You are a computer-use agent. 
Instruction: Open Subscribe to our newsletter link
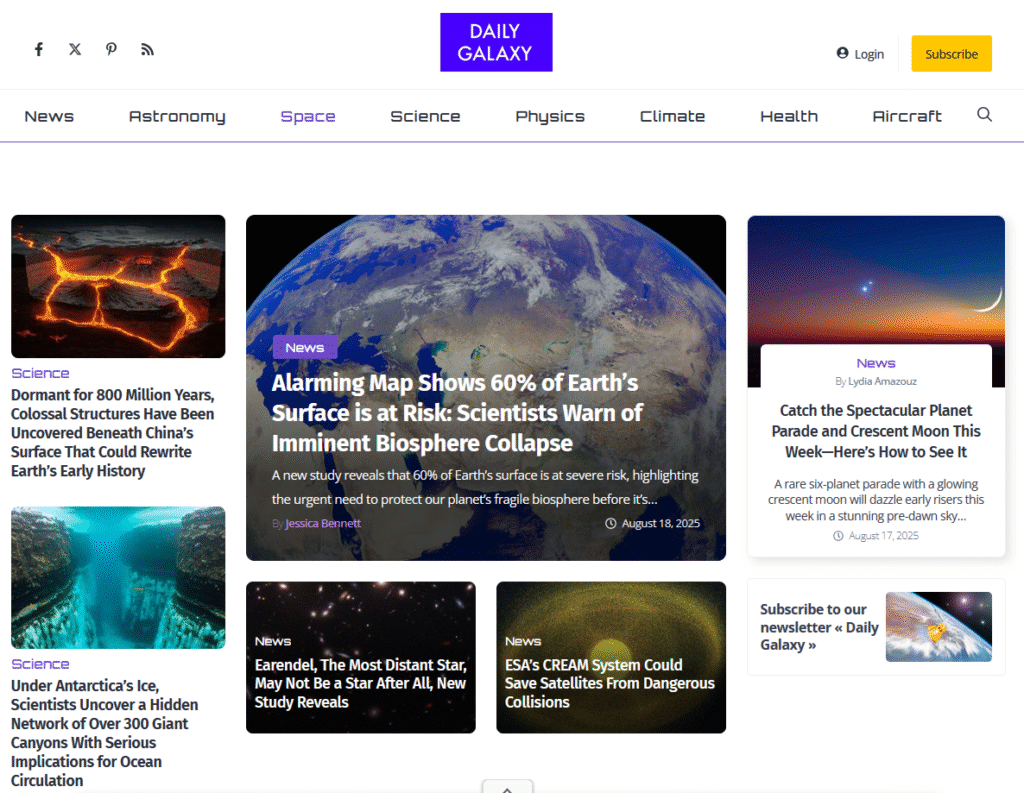tap(819, 627)
